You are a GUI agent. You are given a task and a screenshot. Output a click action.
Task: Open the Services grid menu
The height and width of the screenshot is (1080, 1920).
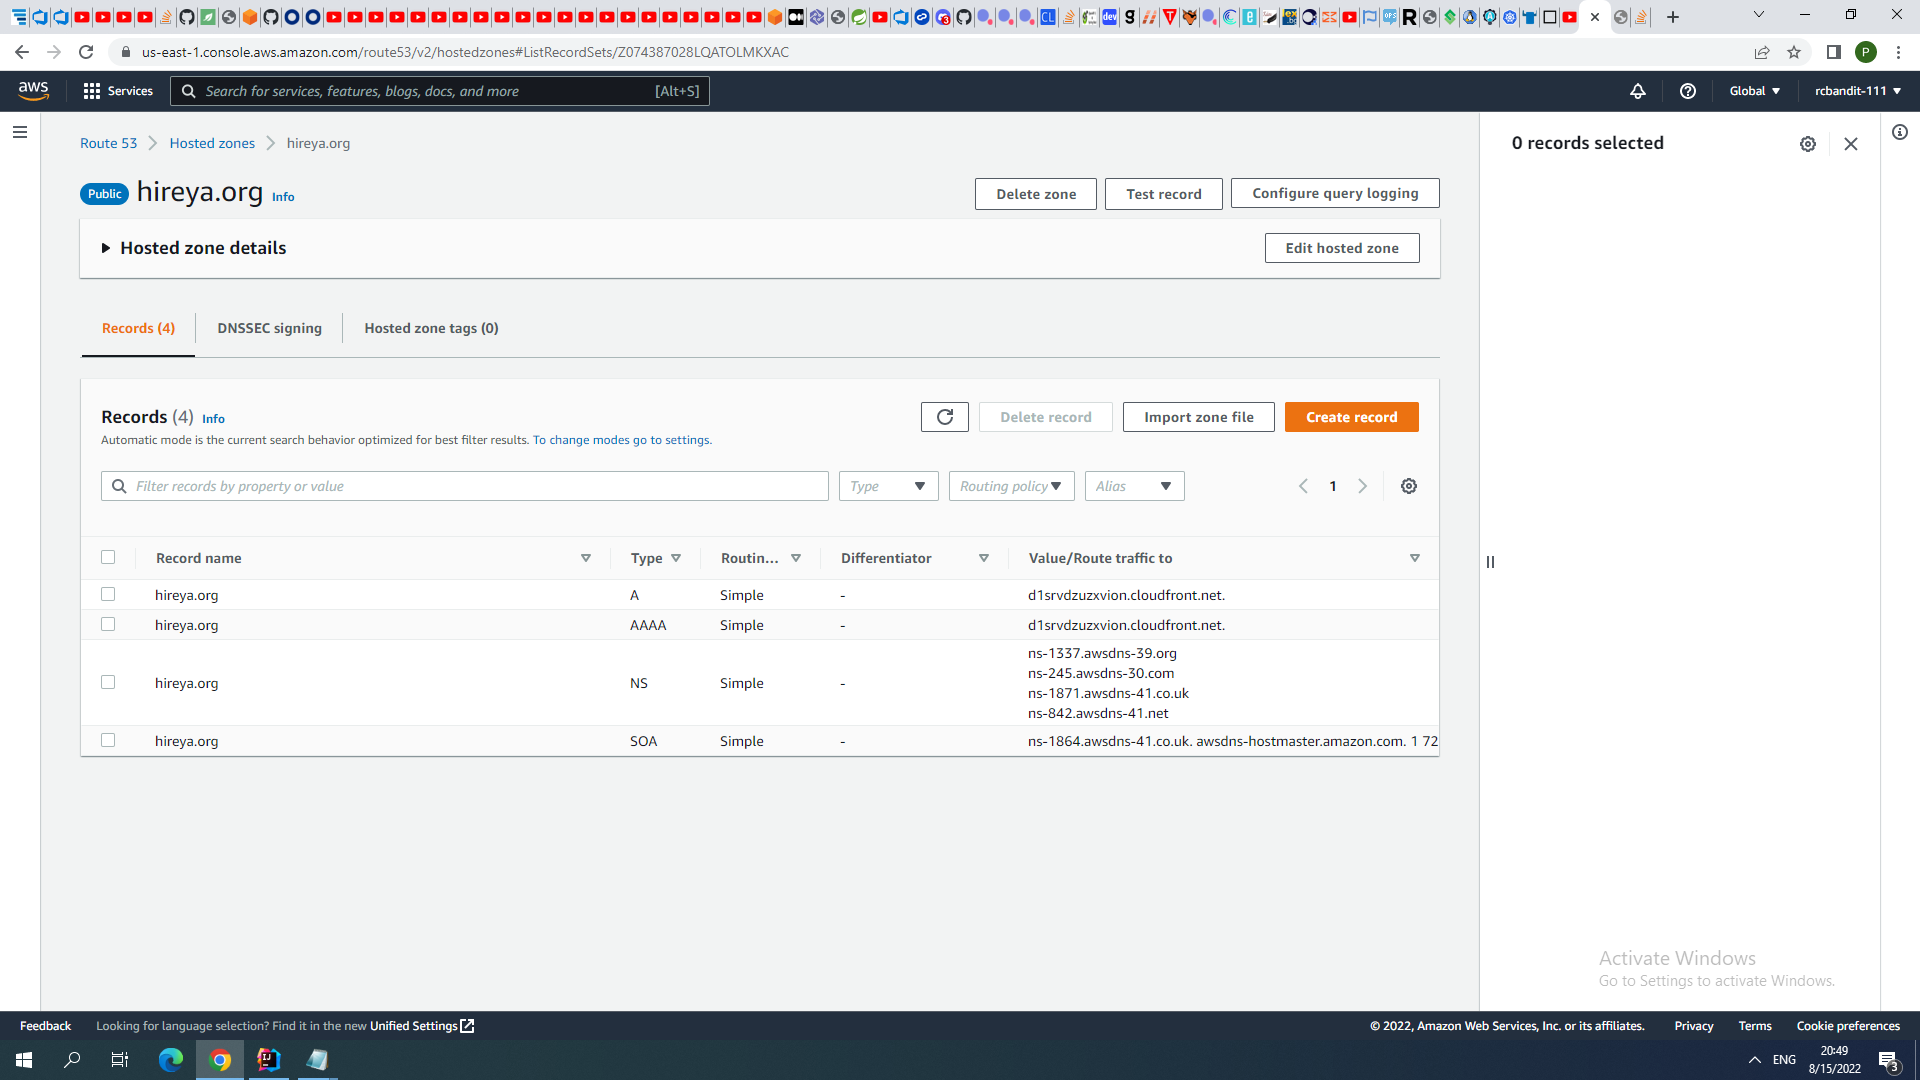[118, 91]
